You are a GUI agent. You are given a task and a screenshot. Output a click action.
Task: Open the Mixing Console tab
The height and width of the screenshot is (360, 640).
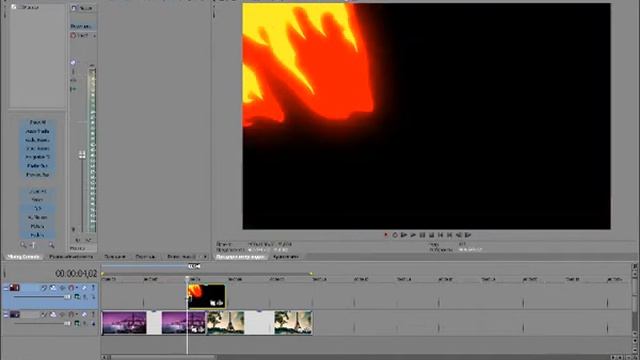click(x=24, y=257)
